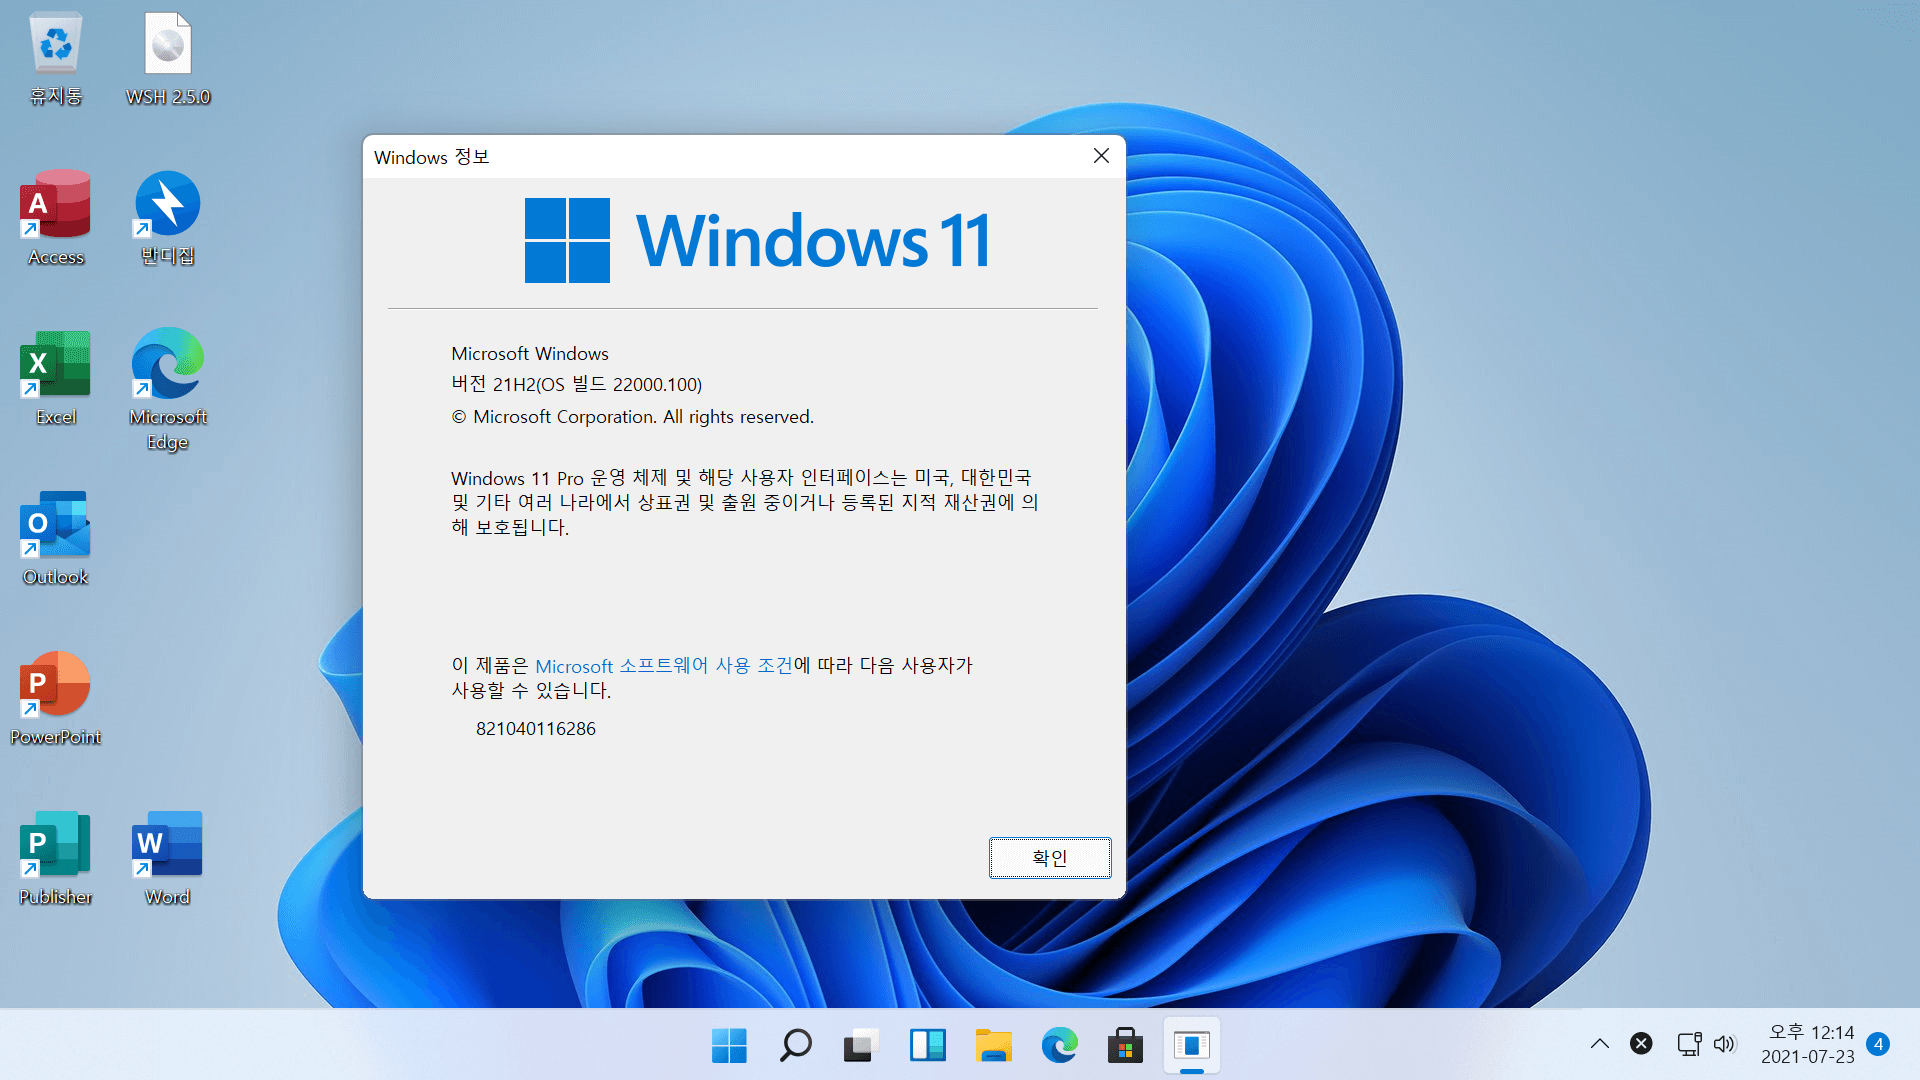Open the Widgets panel on taskbar

[927, 1045]
